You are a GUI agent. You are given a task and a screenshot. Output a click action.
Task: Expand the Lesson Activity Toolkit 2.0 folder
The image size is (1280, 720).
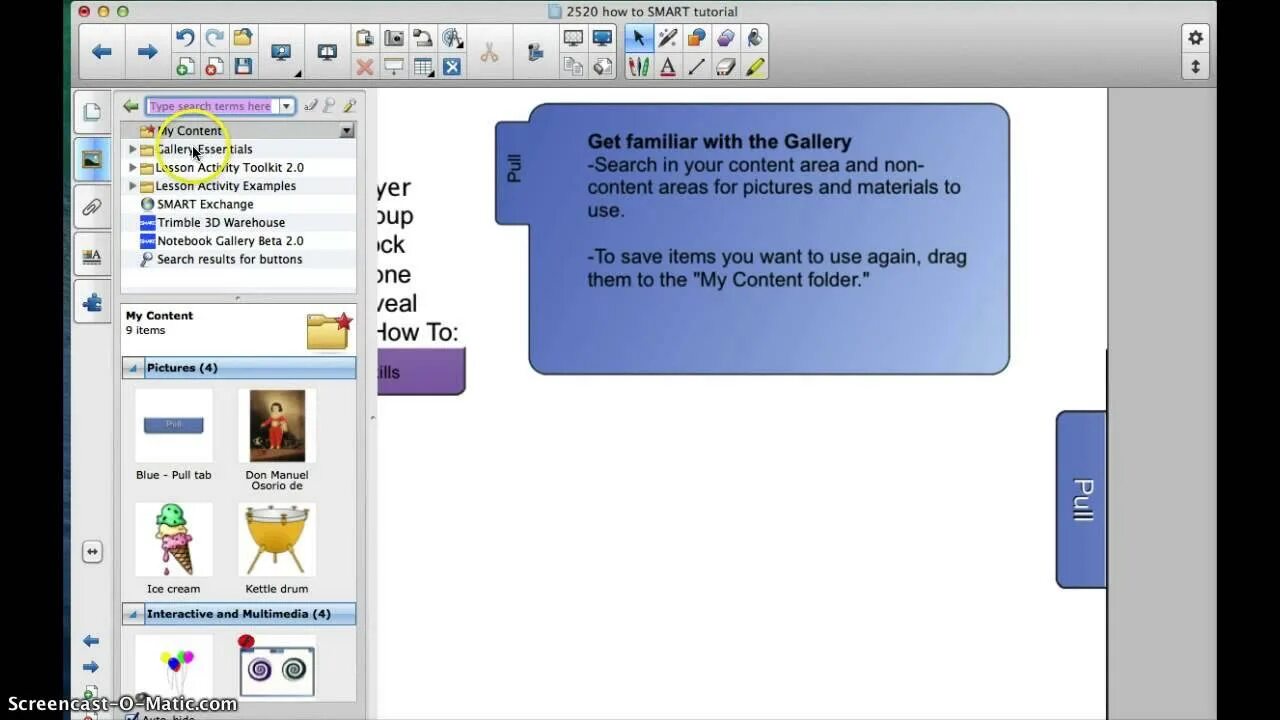coord(132,167)
